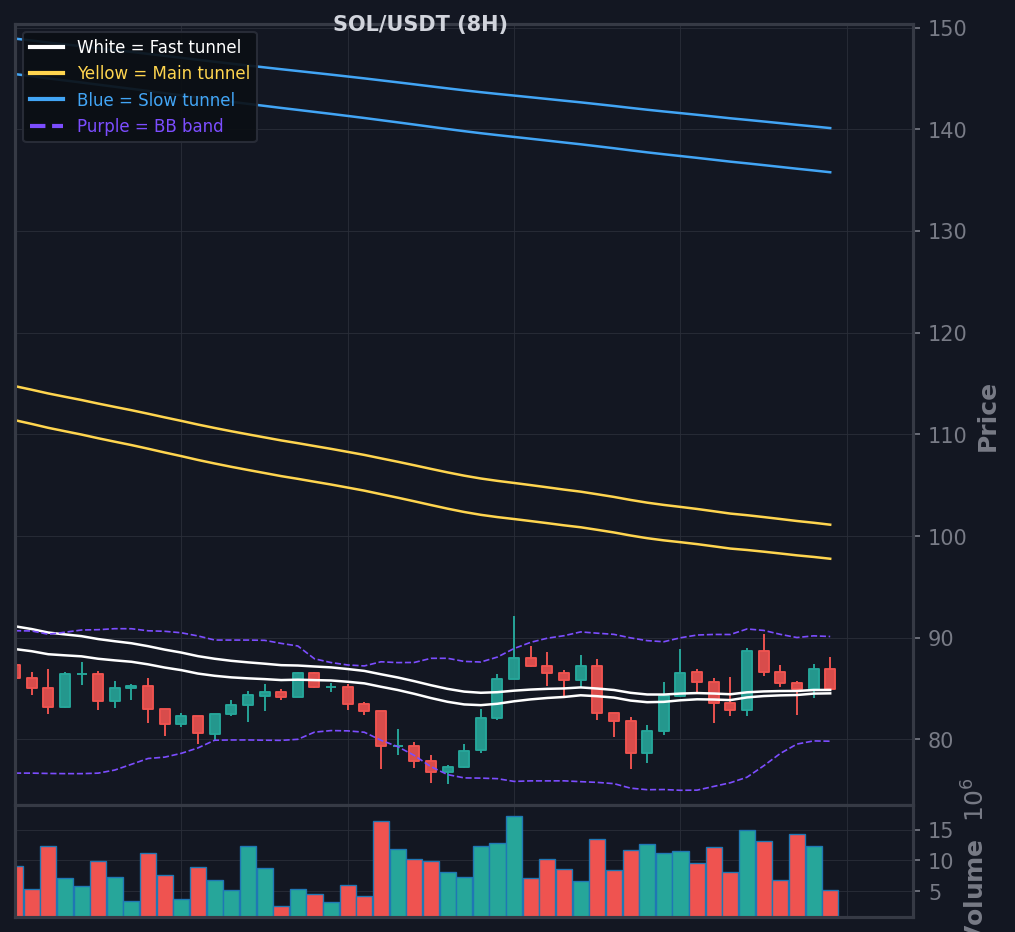Click the rightmost small red volume bar

click(x=831, y=904)
